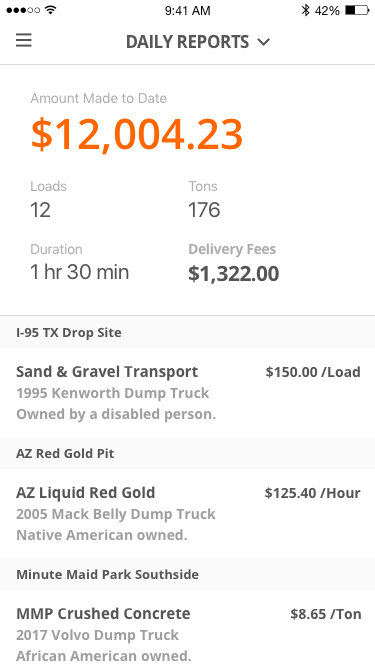
Task: Open the hamburger menu icon
Action: point(24,41)
